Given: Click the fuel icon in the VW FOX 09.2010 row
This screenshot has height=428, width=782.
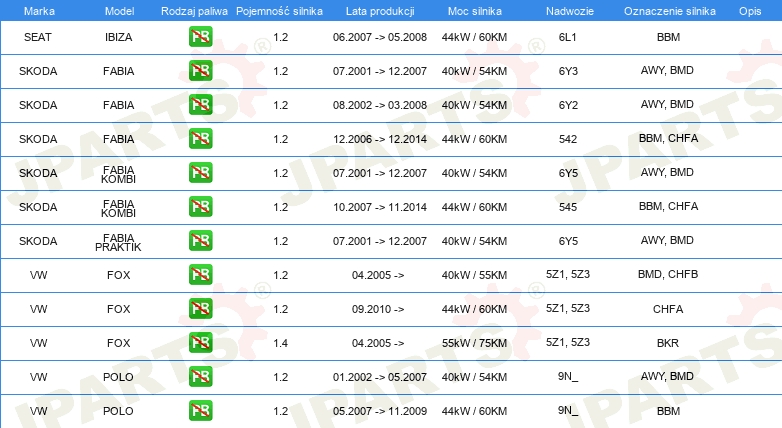Looking at the screenshot, I should [200, 308].
